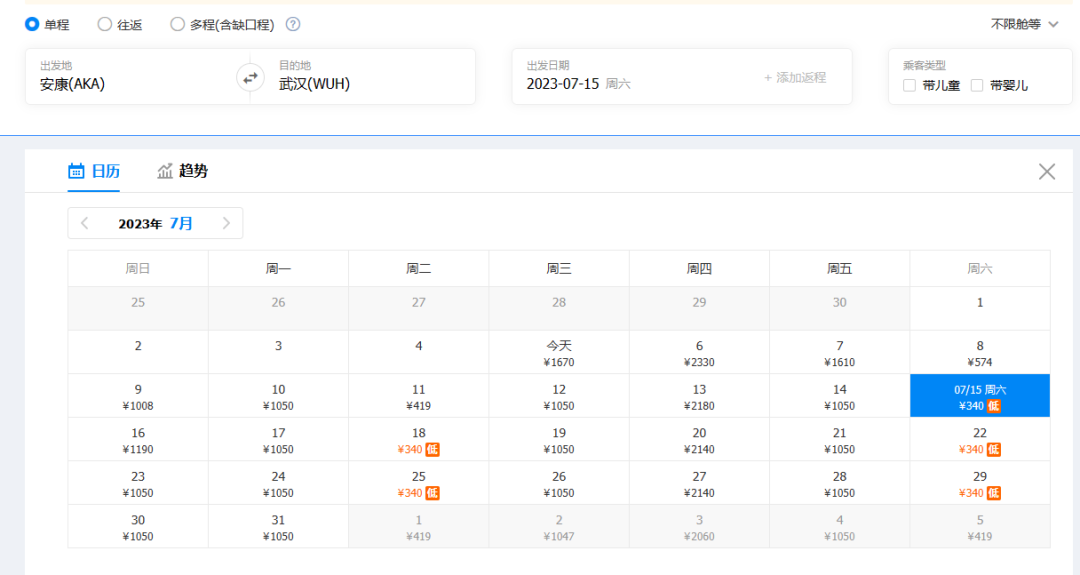Image resolution: width=1080 pixels, height=575 pixels.
Task: Enable the 带儿童 checkbox
Action: [x=909, y=86]
